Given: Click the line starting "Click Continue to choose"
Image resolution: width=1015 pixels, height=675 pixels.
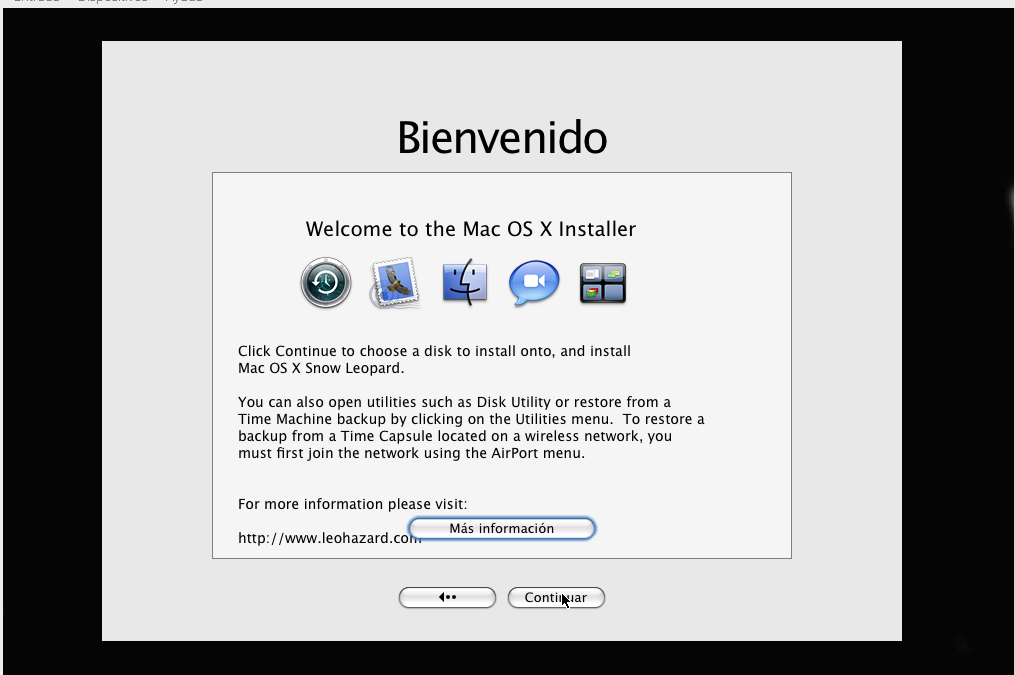Looking at the screenshot, I should point(434,351).
